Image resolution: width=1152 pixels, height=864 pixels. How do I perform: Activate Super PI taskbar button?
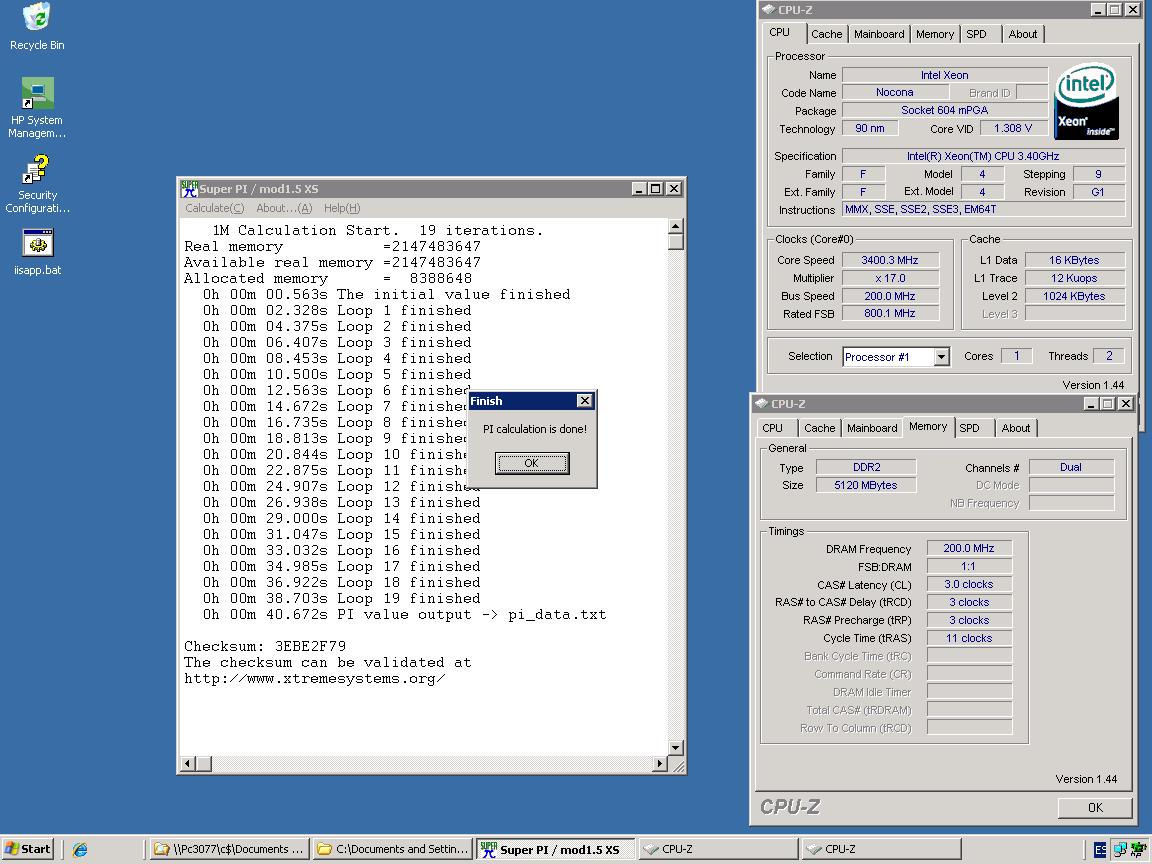(x=555, y=849)
